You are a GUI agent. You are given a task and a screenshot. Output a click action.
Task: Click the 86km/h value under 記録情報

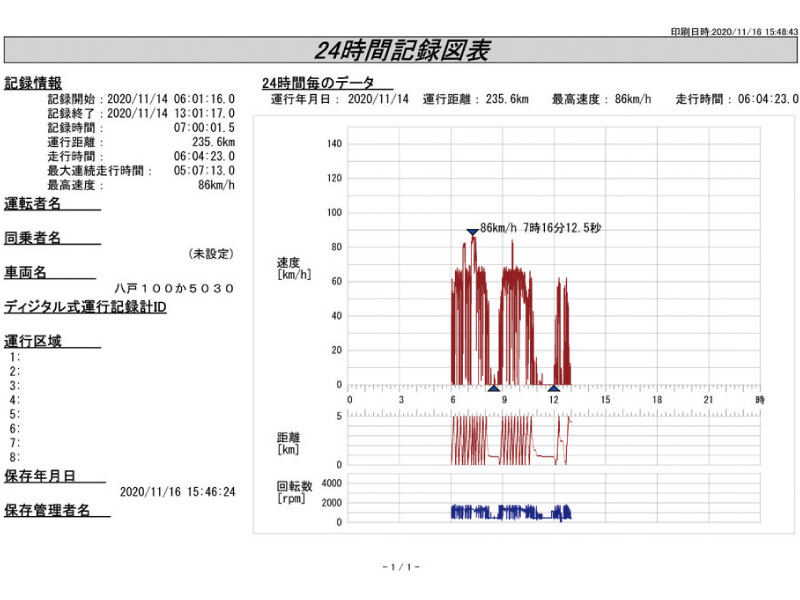(216, 185)
